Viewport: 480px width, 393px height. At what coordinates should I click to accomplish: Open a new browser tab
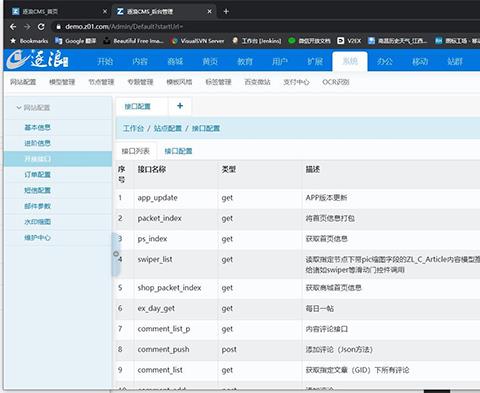[x=226, y=11]
